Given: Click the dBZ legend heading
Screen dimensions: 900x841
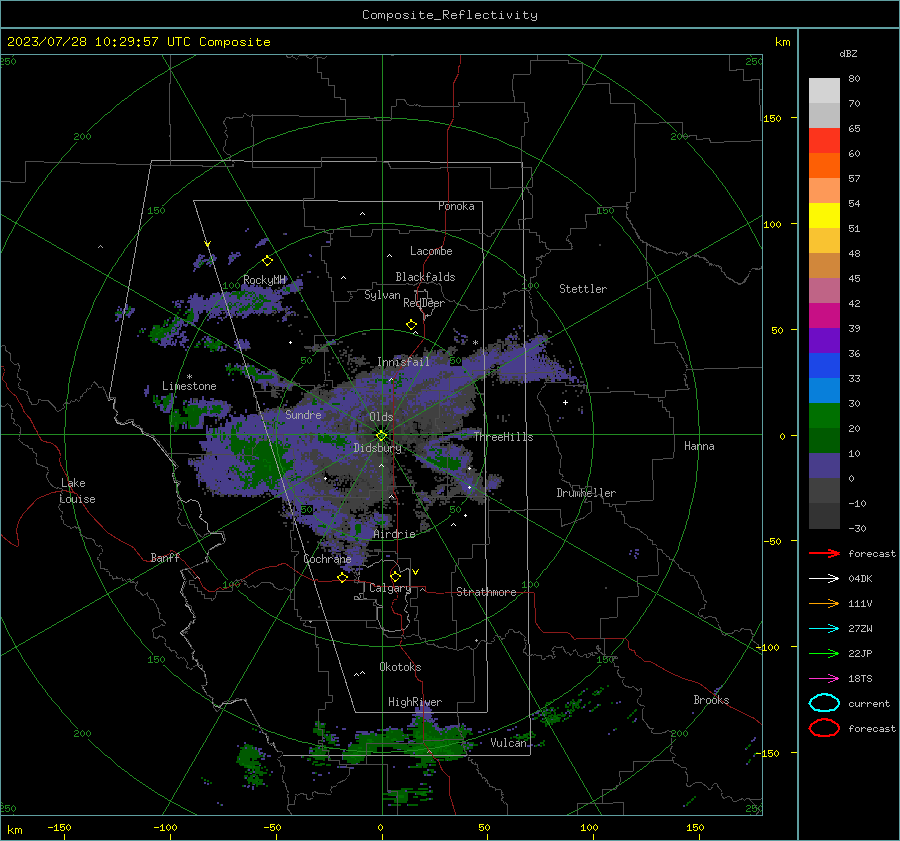Looking at the screenshot, I should [x=848, y=53].
